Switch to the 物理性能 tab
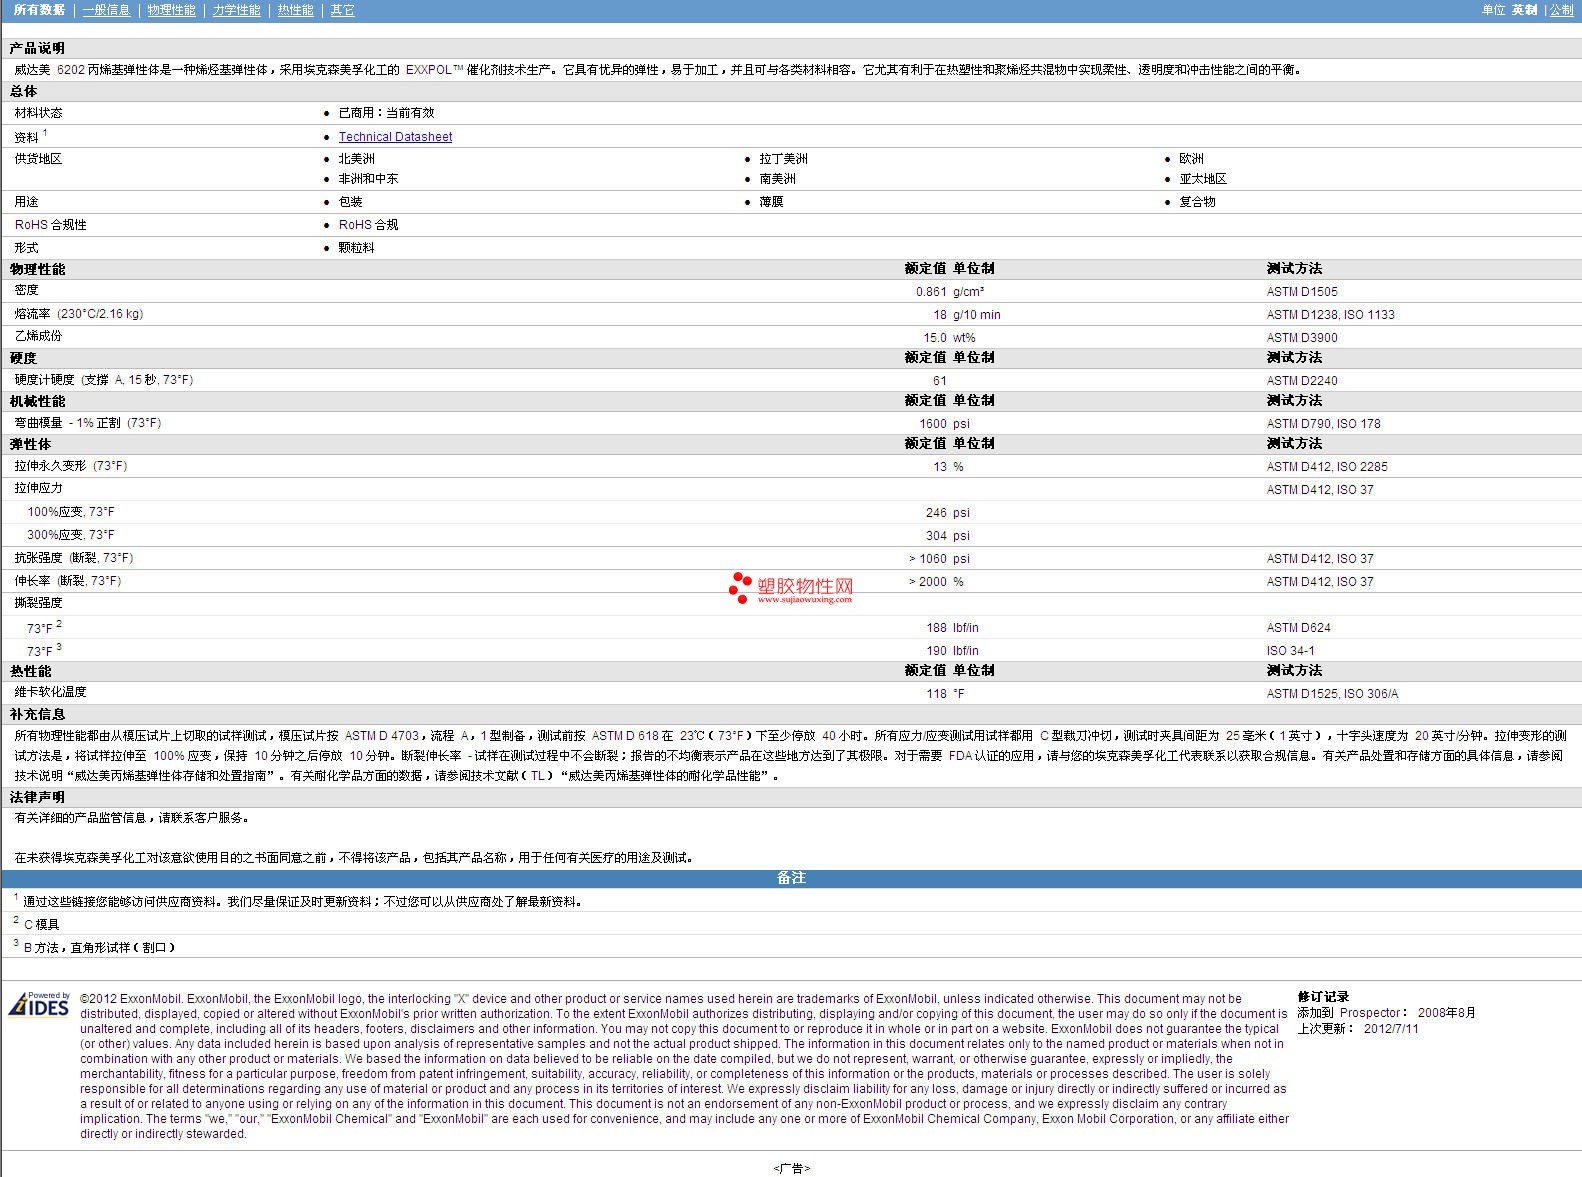 point(171,10)
